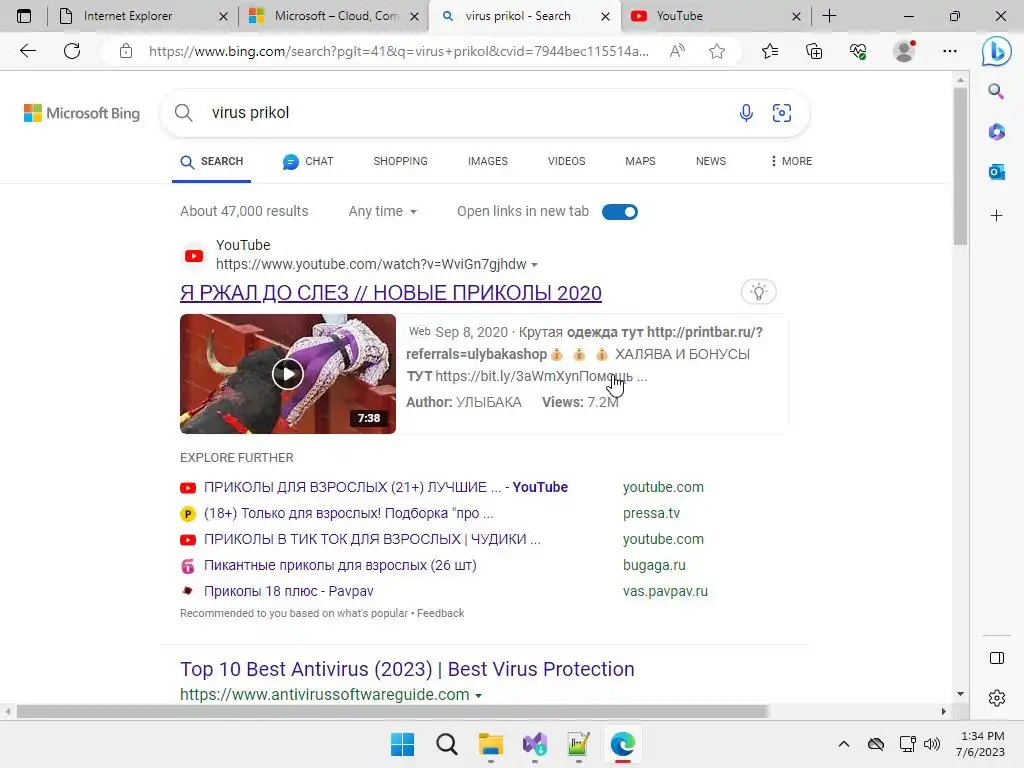Open Top 10 Best Antivirus (2023) link
Image resolution: width=1024 pixels, height=768 pixels.
407,669
